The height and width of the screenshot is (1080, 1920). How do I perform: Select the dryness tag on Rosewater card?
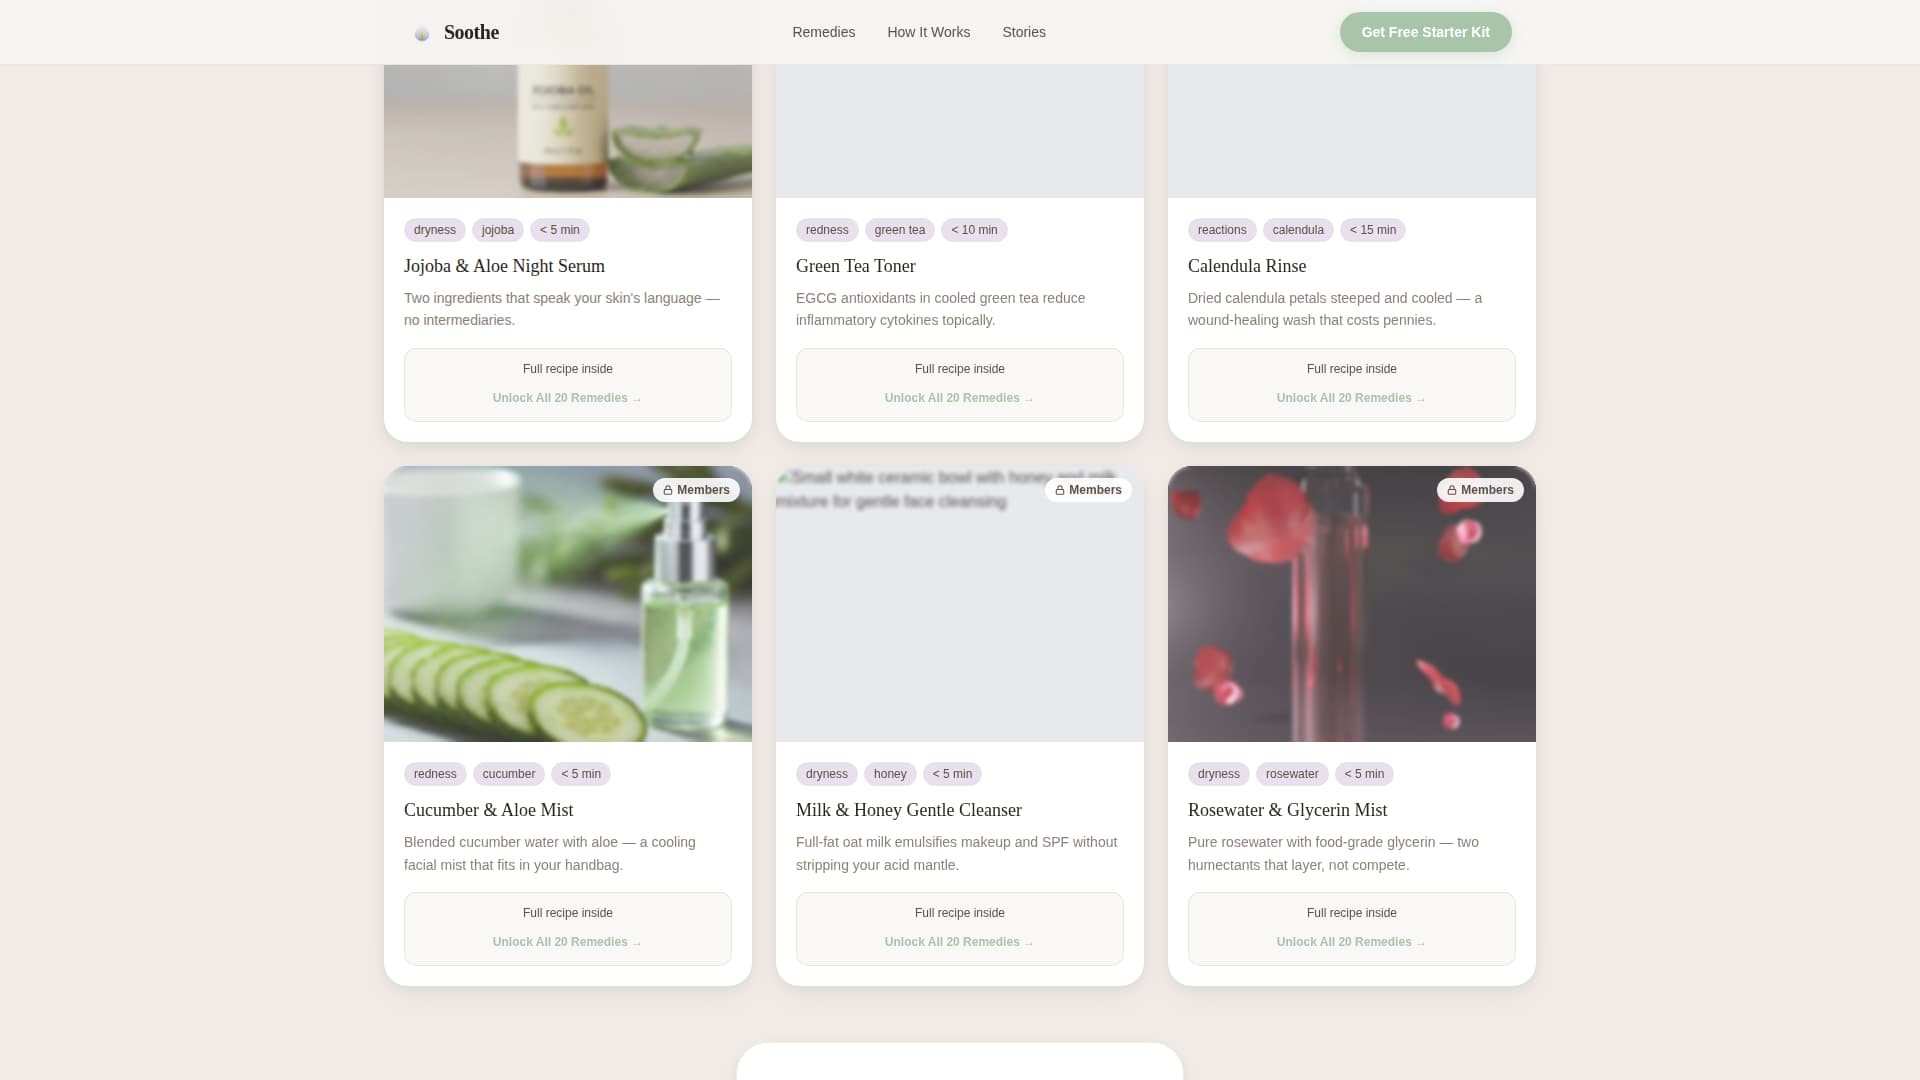pos(1219,774)
